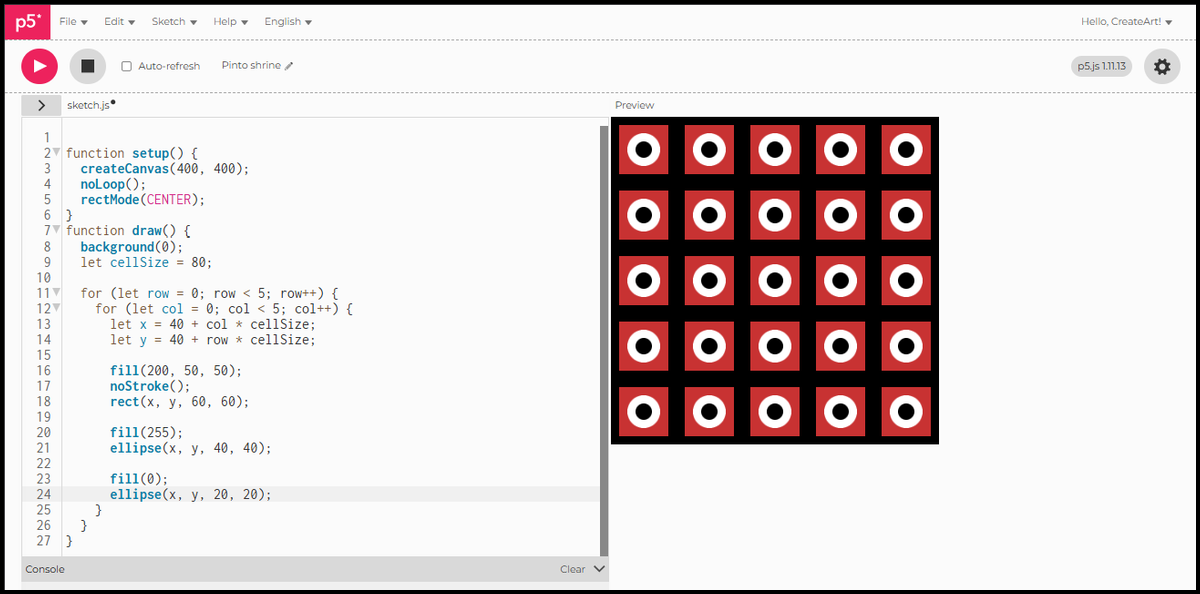The width and height of the screenshot is (1200, 594).
Task: Click the ellipse(x, y, 20, 20); line
Action: click(x=190, y=495)
